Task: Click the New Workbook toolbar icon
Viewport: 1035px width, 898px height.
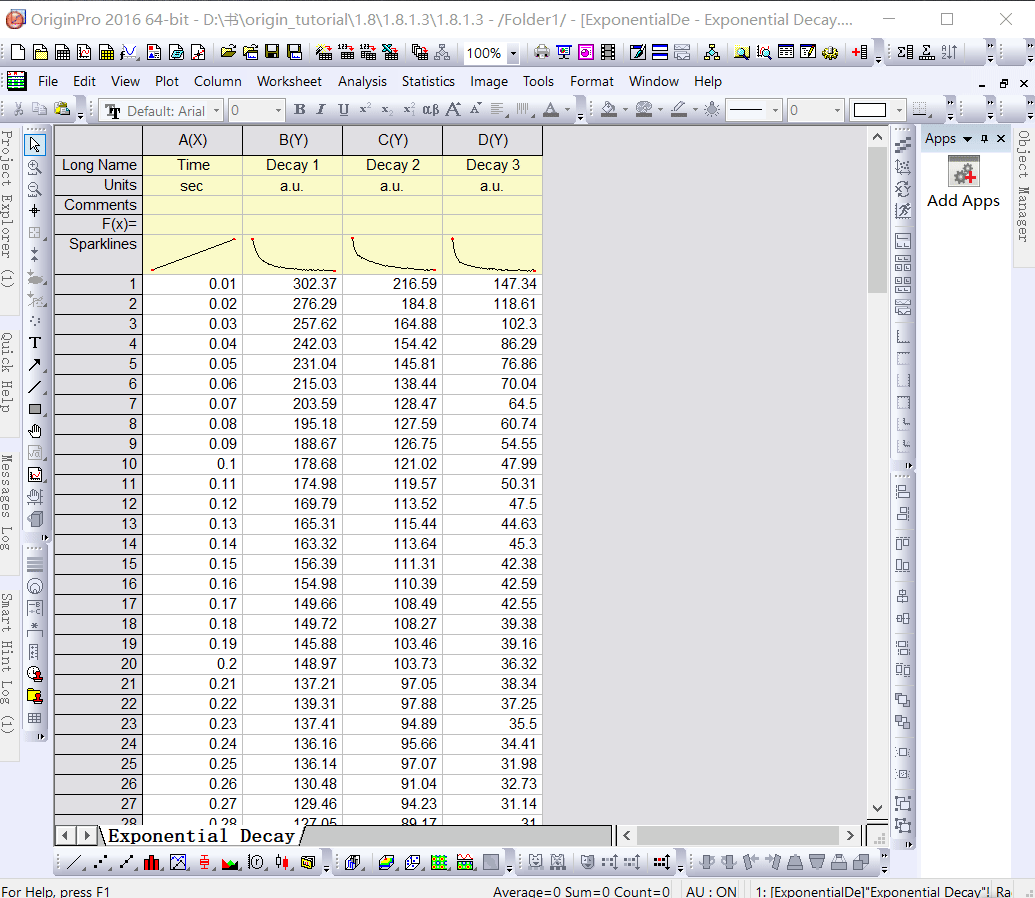Action: tap(62, 52)
